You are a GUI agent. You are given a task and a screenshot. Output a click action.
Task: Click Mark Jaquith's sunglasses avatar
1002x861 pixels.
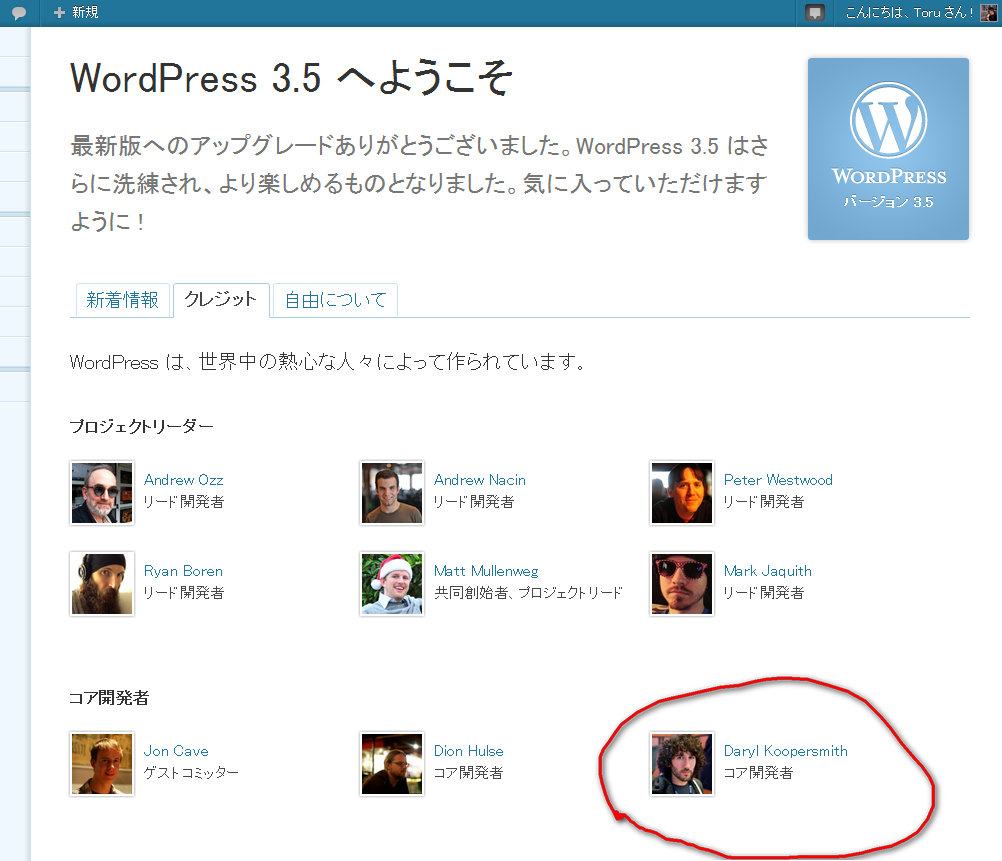pyautogui.click(x=682, y=584)
